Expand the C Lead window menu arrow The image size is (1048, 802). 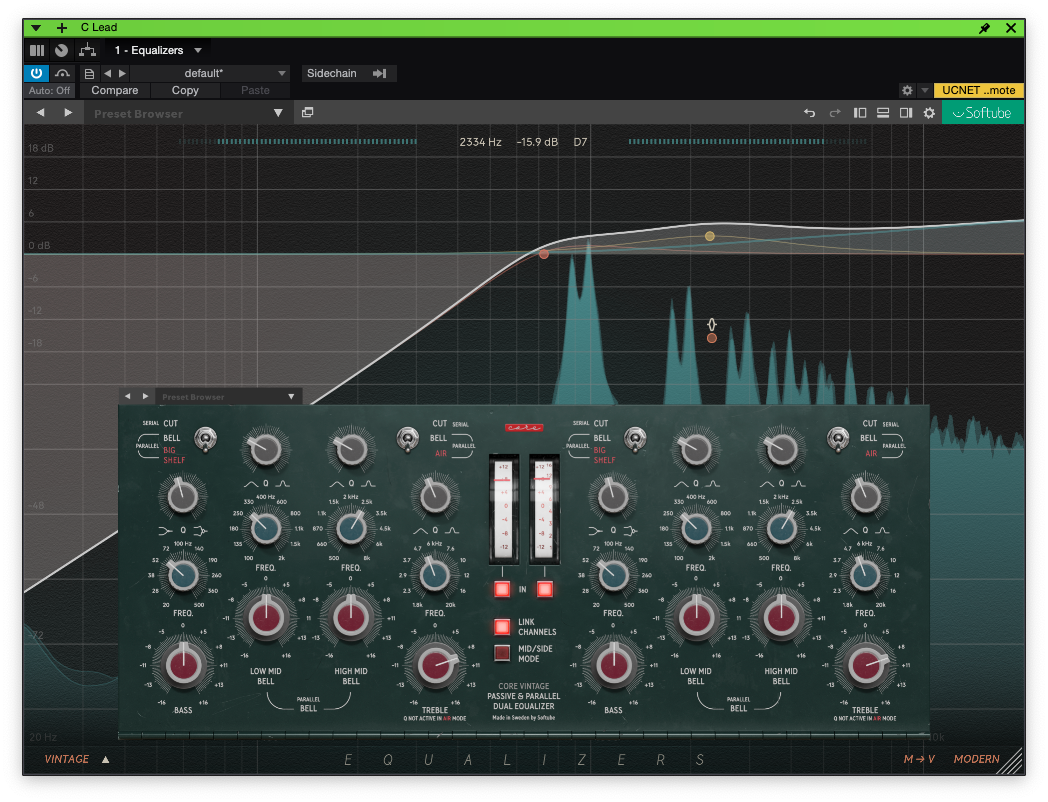pos(36,27)
